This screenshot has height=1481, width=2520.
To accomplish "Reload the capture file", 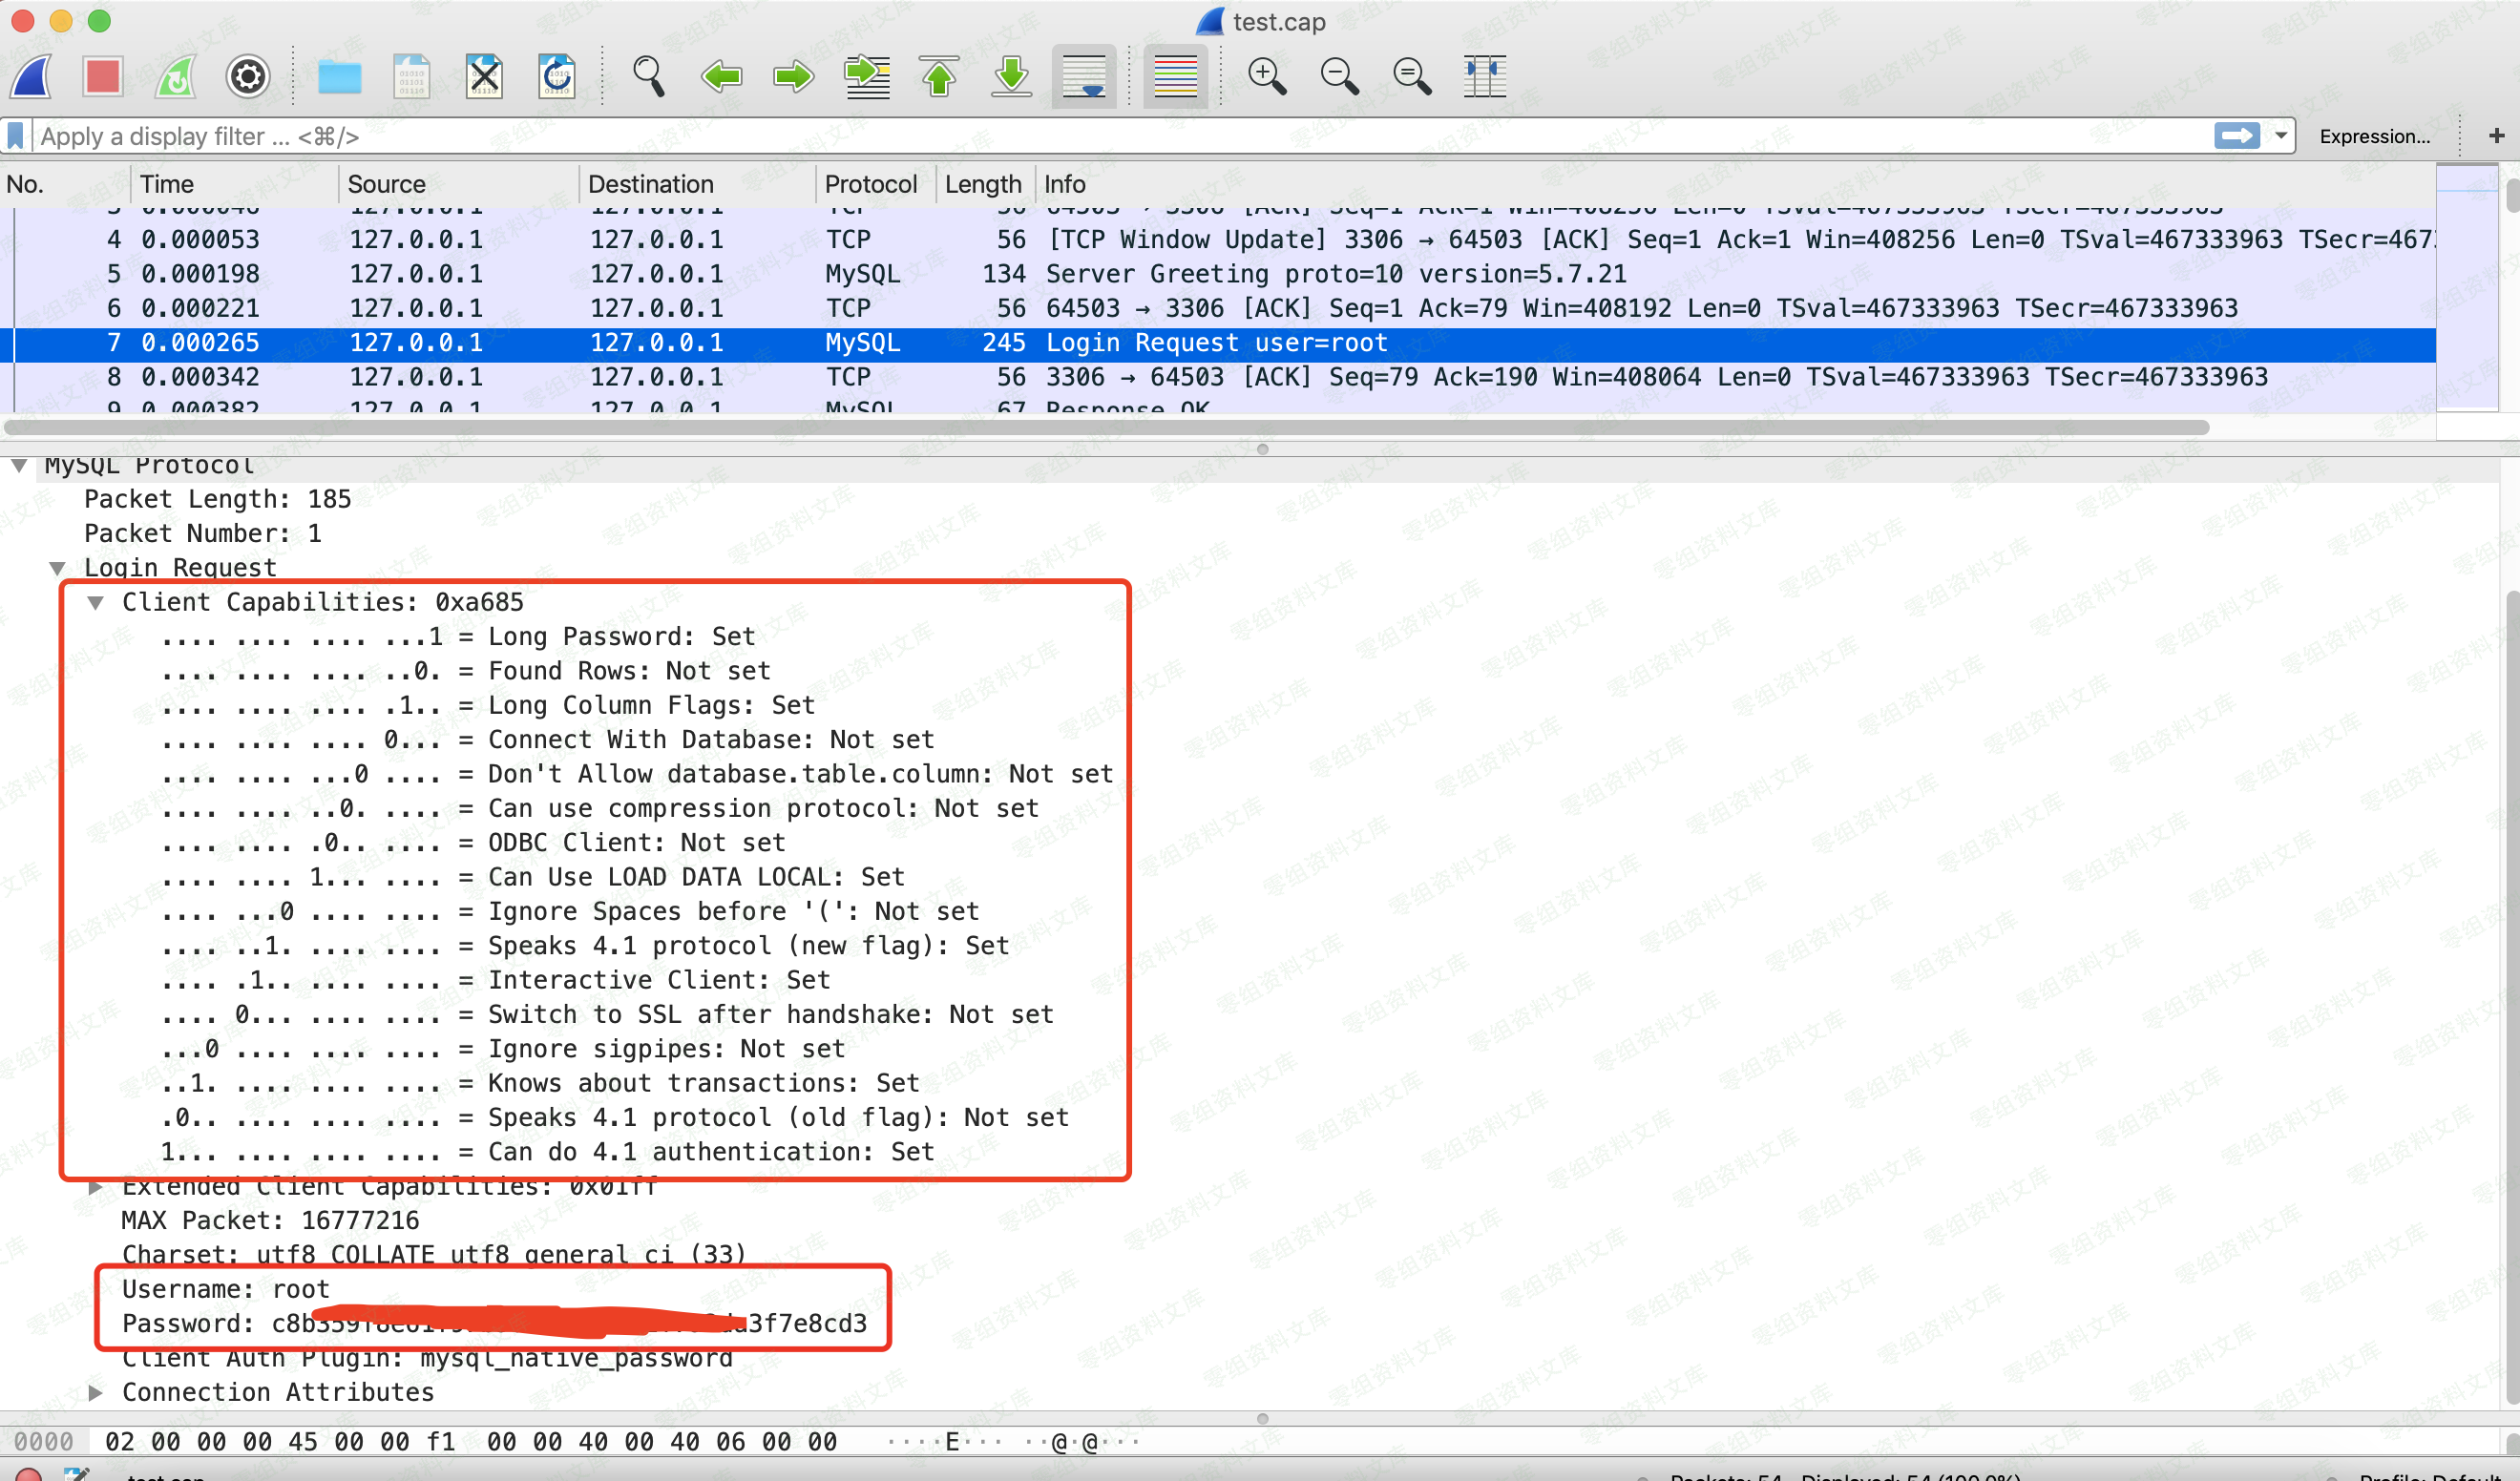I will pyautogui.click(x=556, y=77).
